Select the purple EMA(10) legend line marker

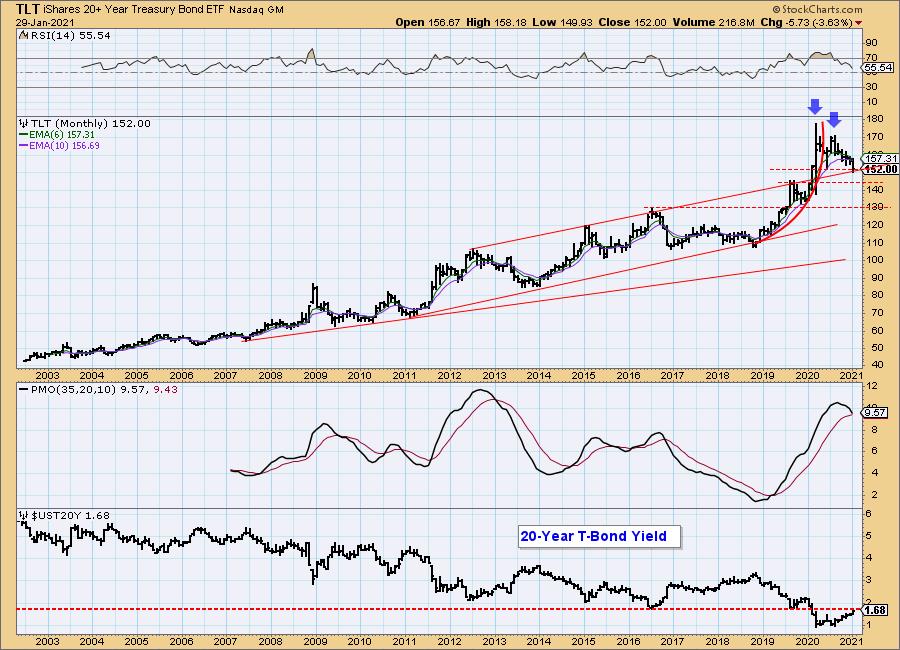coord(24,146)
